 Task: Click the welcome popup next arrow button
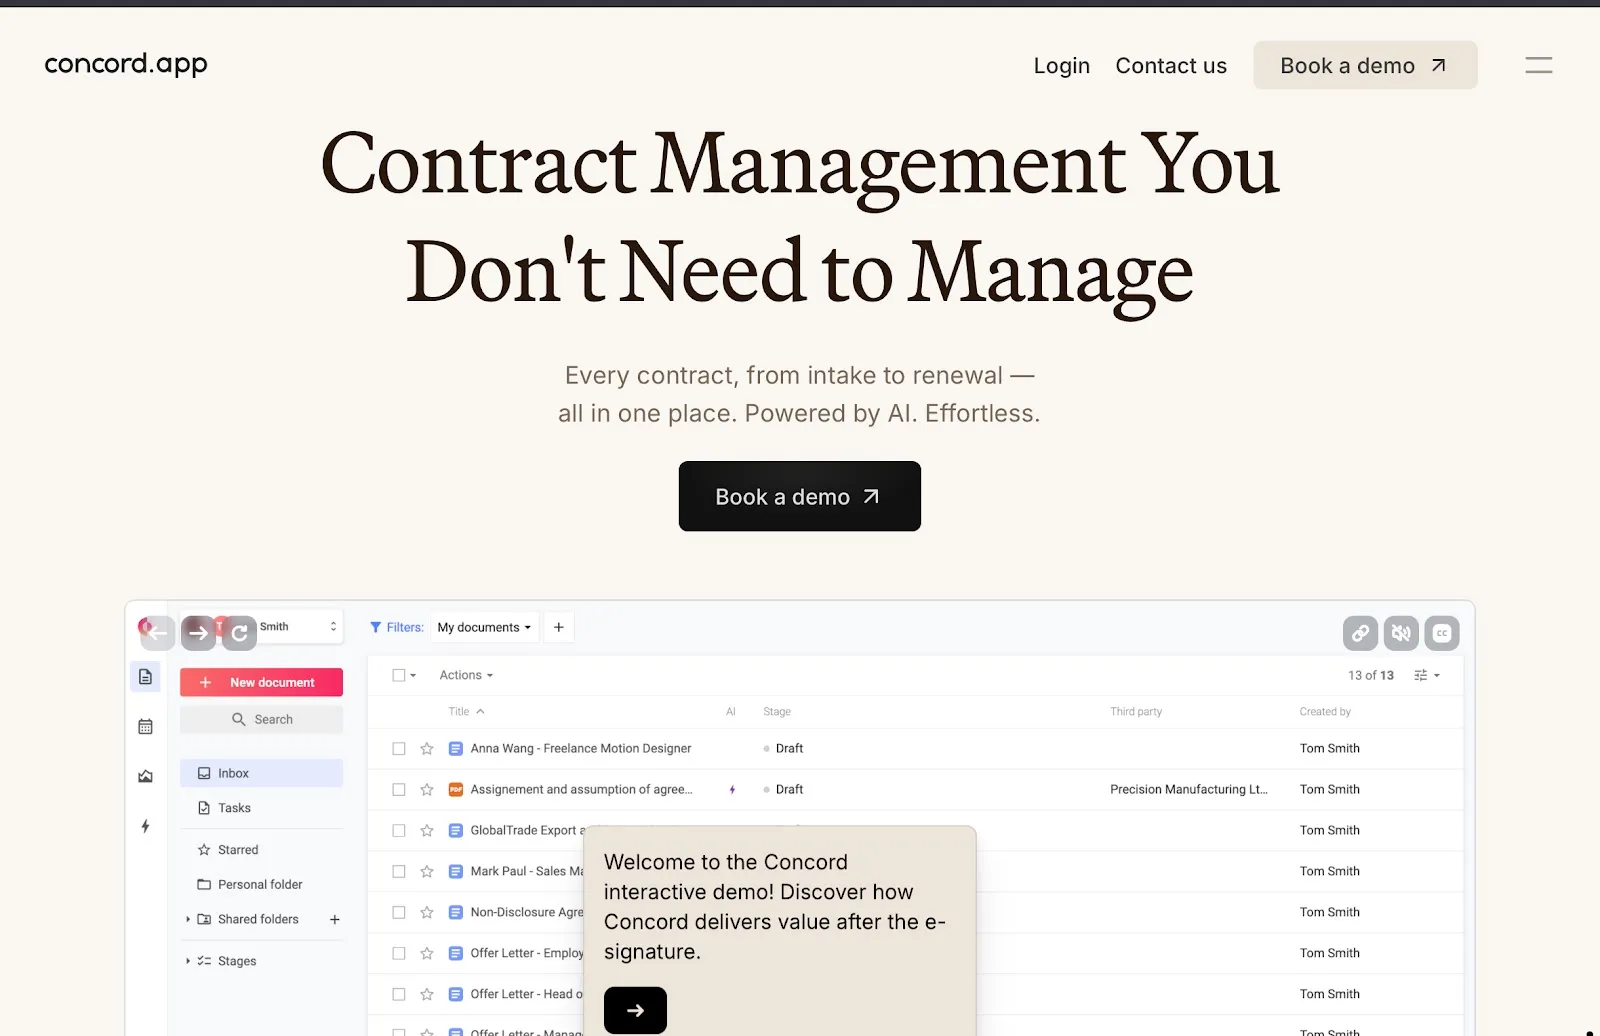(x=635, y=1010)
